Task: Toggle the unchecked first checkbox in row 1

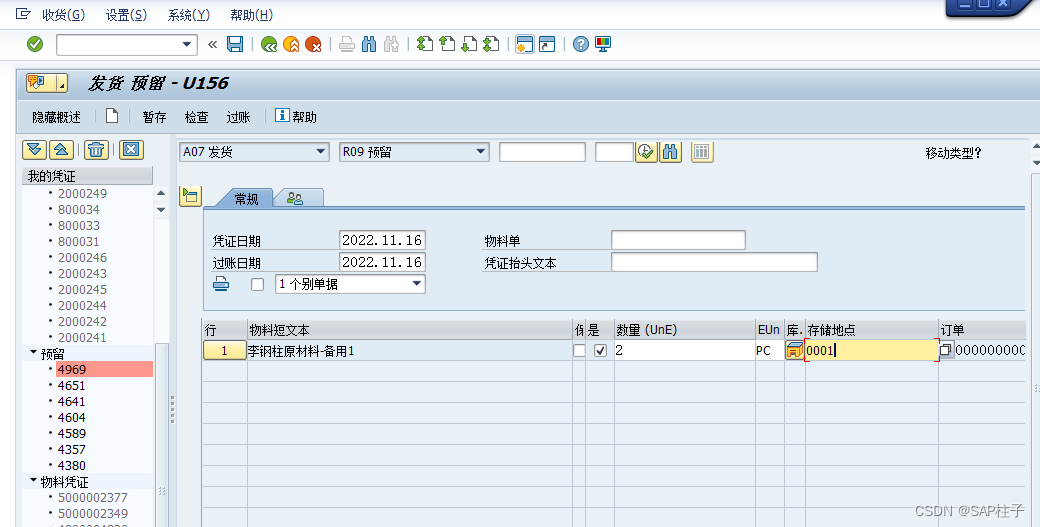Action: (x=579, y=351)
